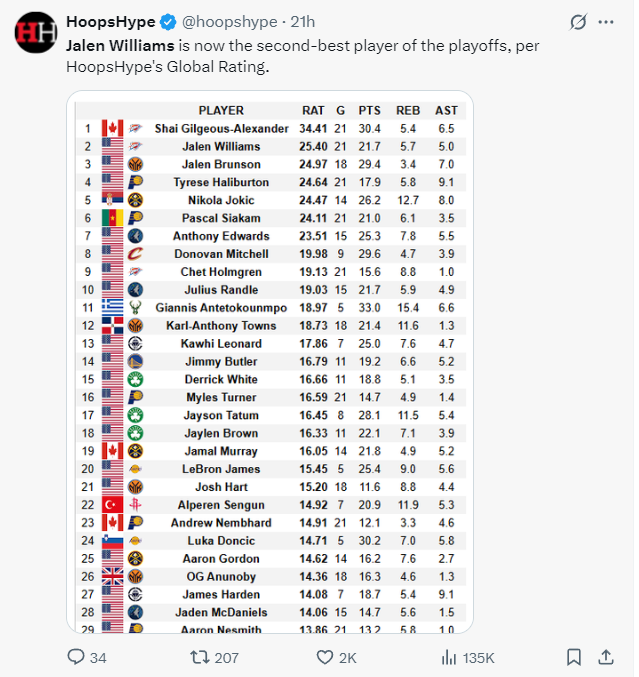
Task: Click the reply speech bubble icon
Action: [x=75, y=657]
